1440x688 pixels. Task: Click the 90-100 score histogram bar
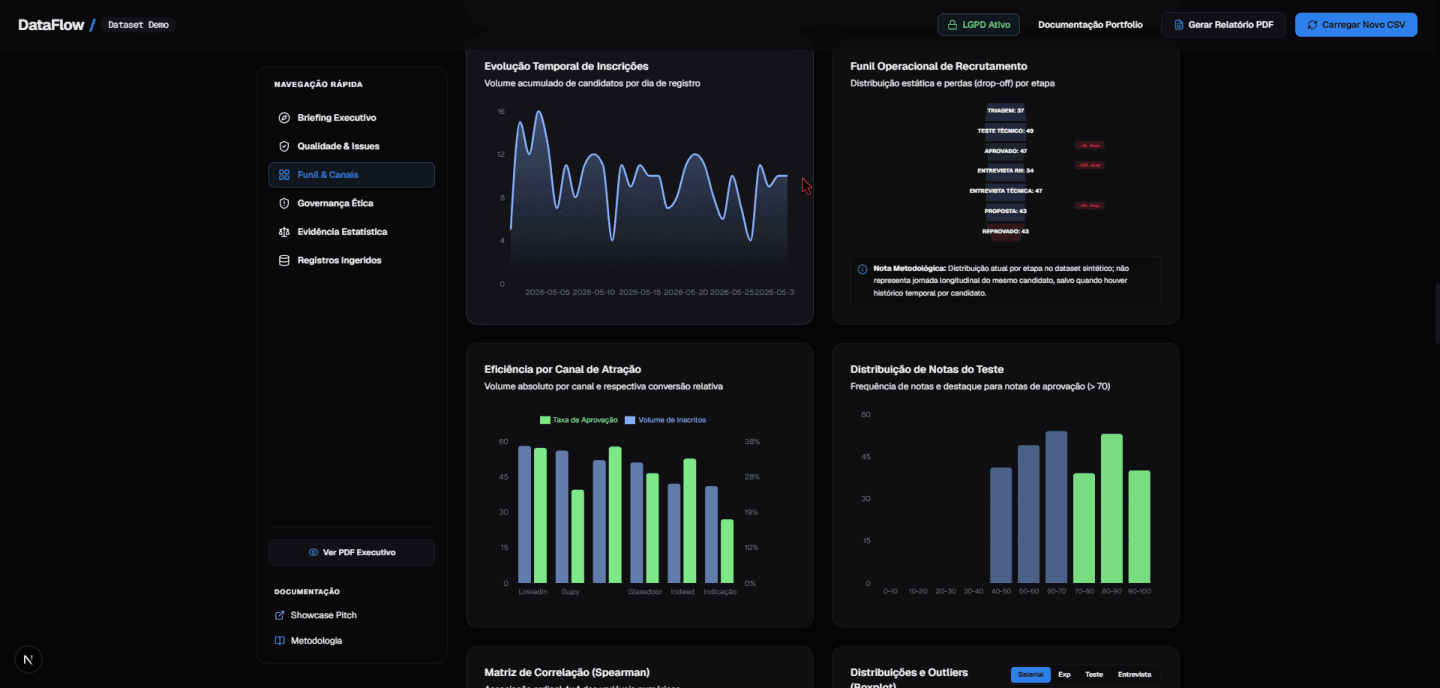point(1139,527)
